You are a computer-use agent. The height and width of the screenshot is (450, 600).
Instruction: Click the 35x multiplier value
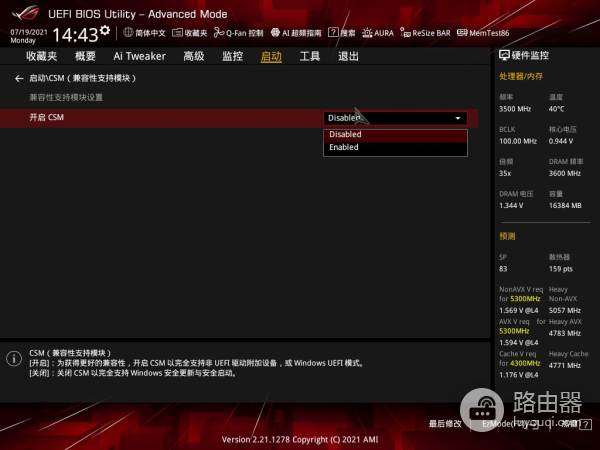505,173
